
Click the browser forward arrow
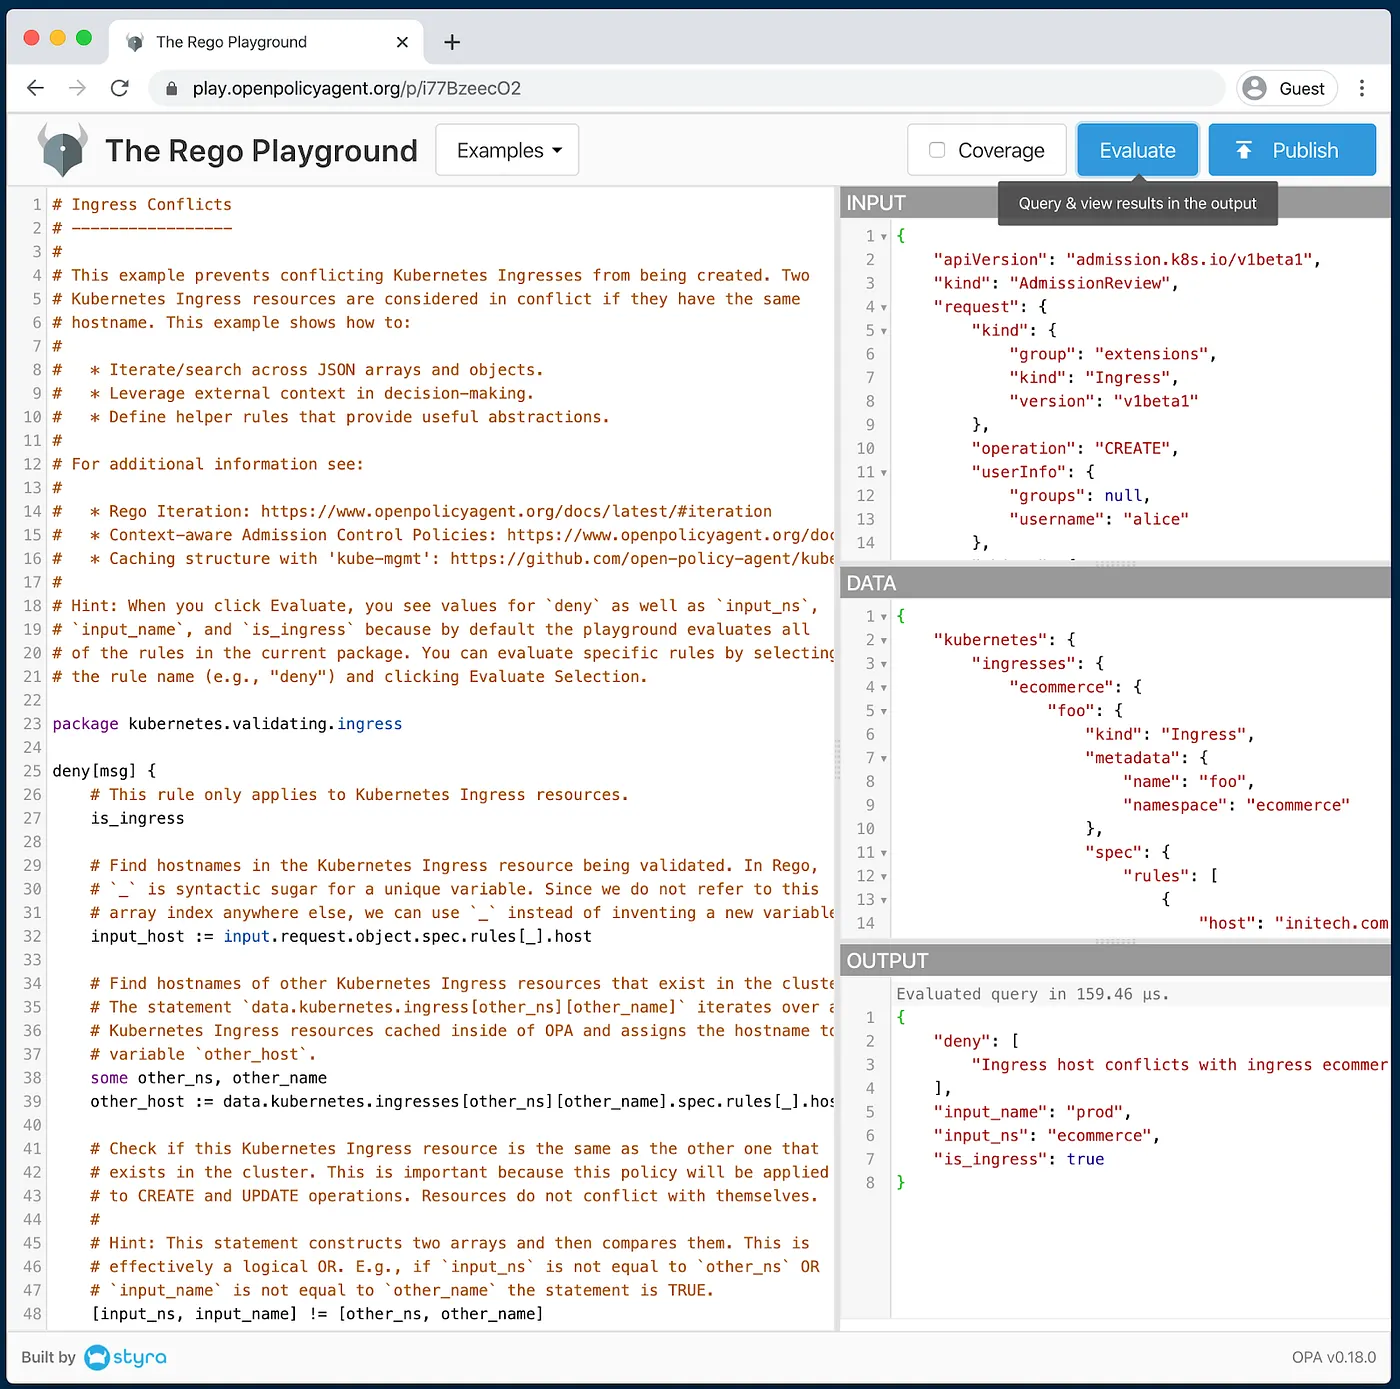pos(77,88)
